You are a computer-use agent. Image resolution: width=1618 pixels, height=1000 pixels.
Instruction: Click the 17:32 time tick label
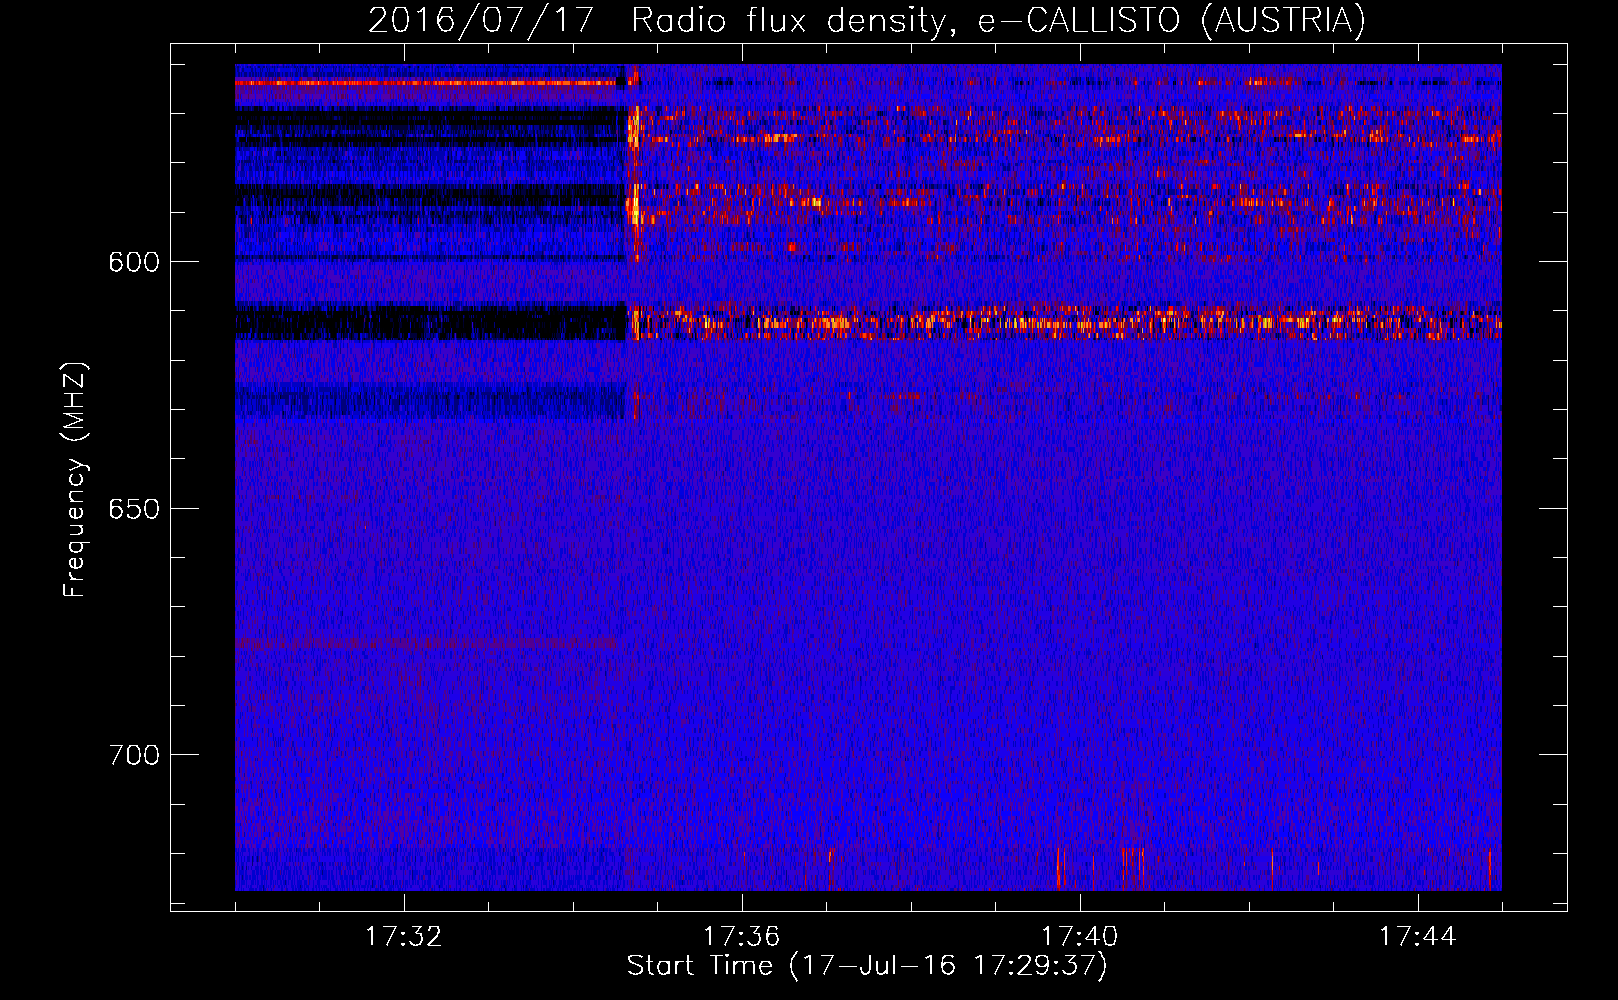tap(403, 937)
